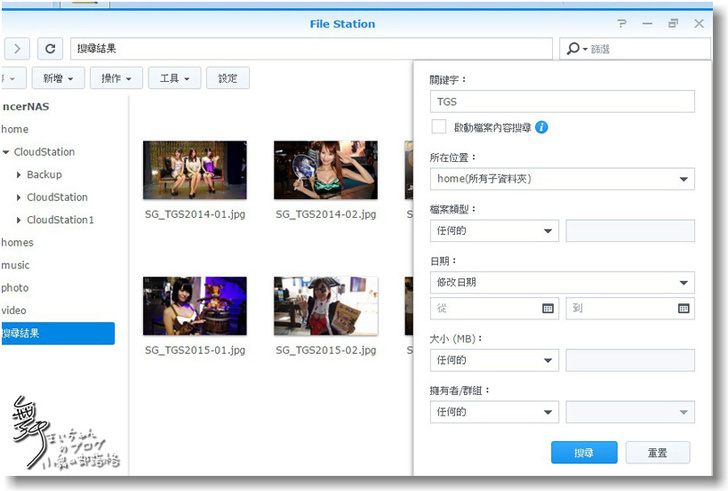Viewport: 728px width, 491px height.
Task: Open the 修改日期 date type dropdown
Action: (x=561, y=283)
